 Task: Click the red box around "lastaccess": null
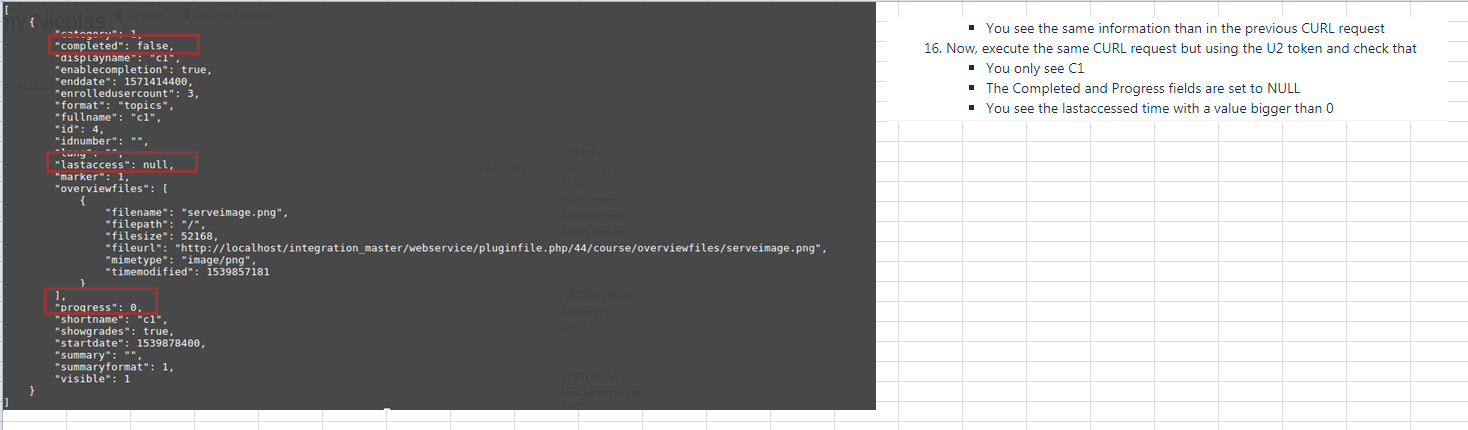click(x=121, y=162)
